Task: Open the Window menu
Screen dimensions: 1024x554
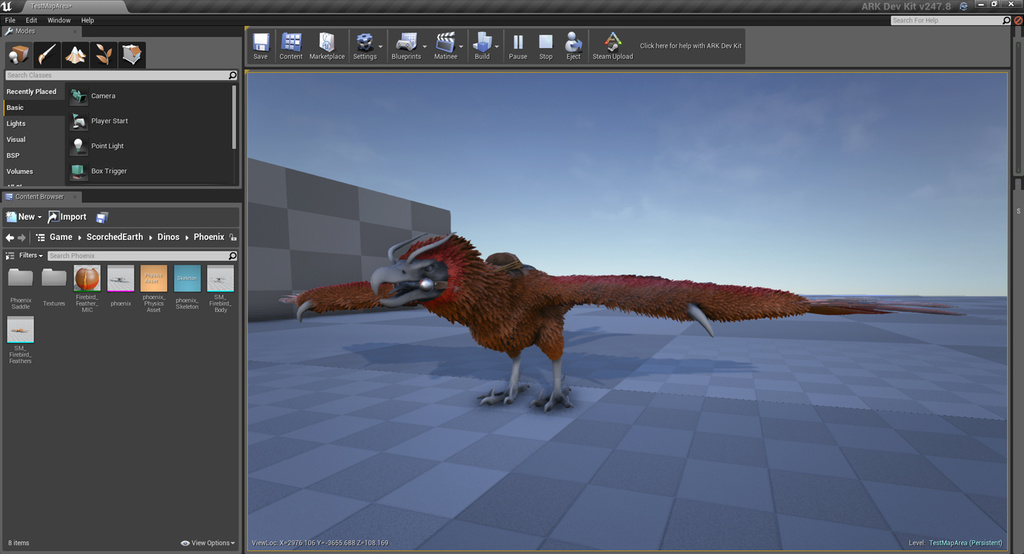Action: (x=59, y=20)
